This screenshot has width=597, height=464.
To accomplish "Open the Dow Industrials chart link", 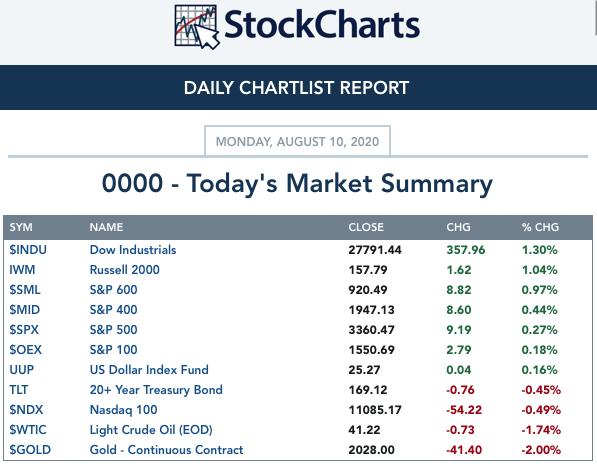I will click(133, 250).
